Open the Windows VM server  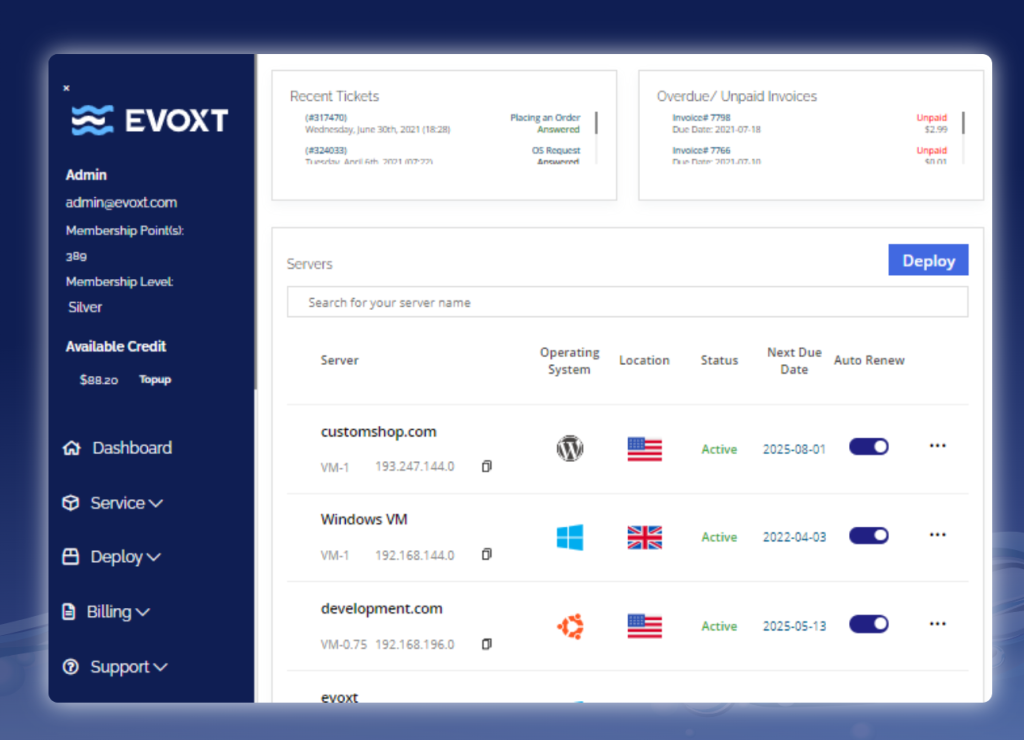tap(364, 519)
